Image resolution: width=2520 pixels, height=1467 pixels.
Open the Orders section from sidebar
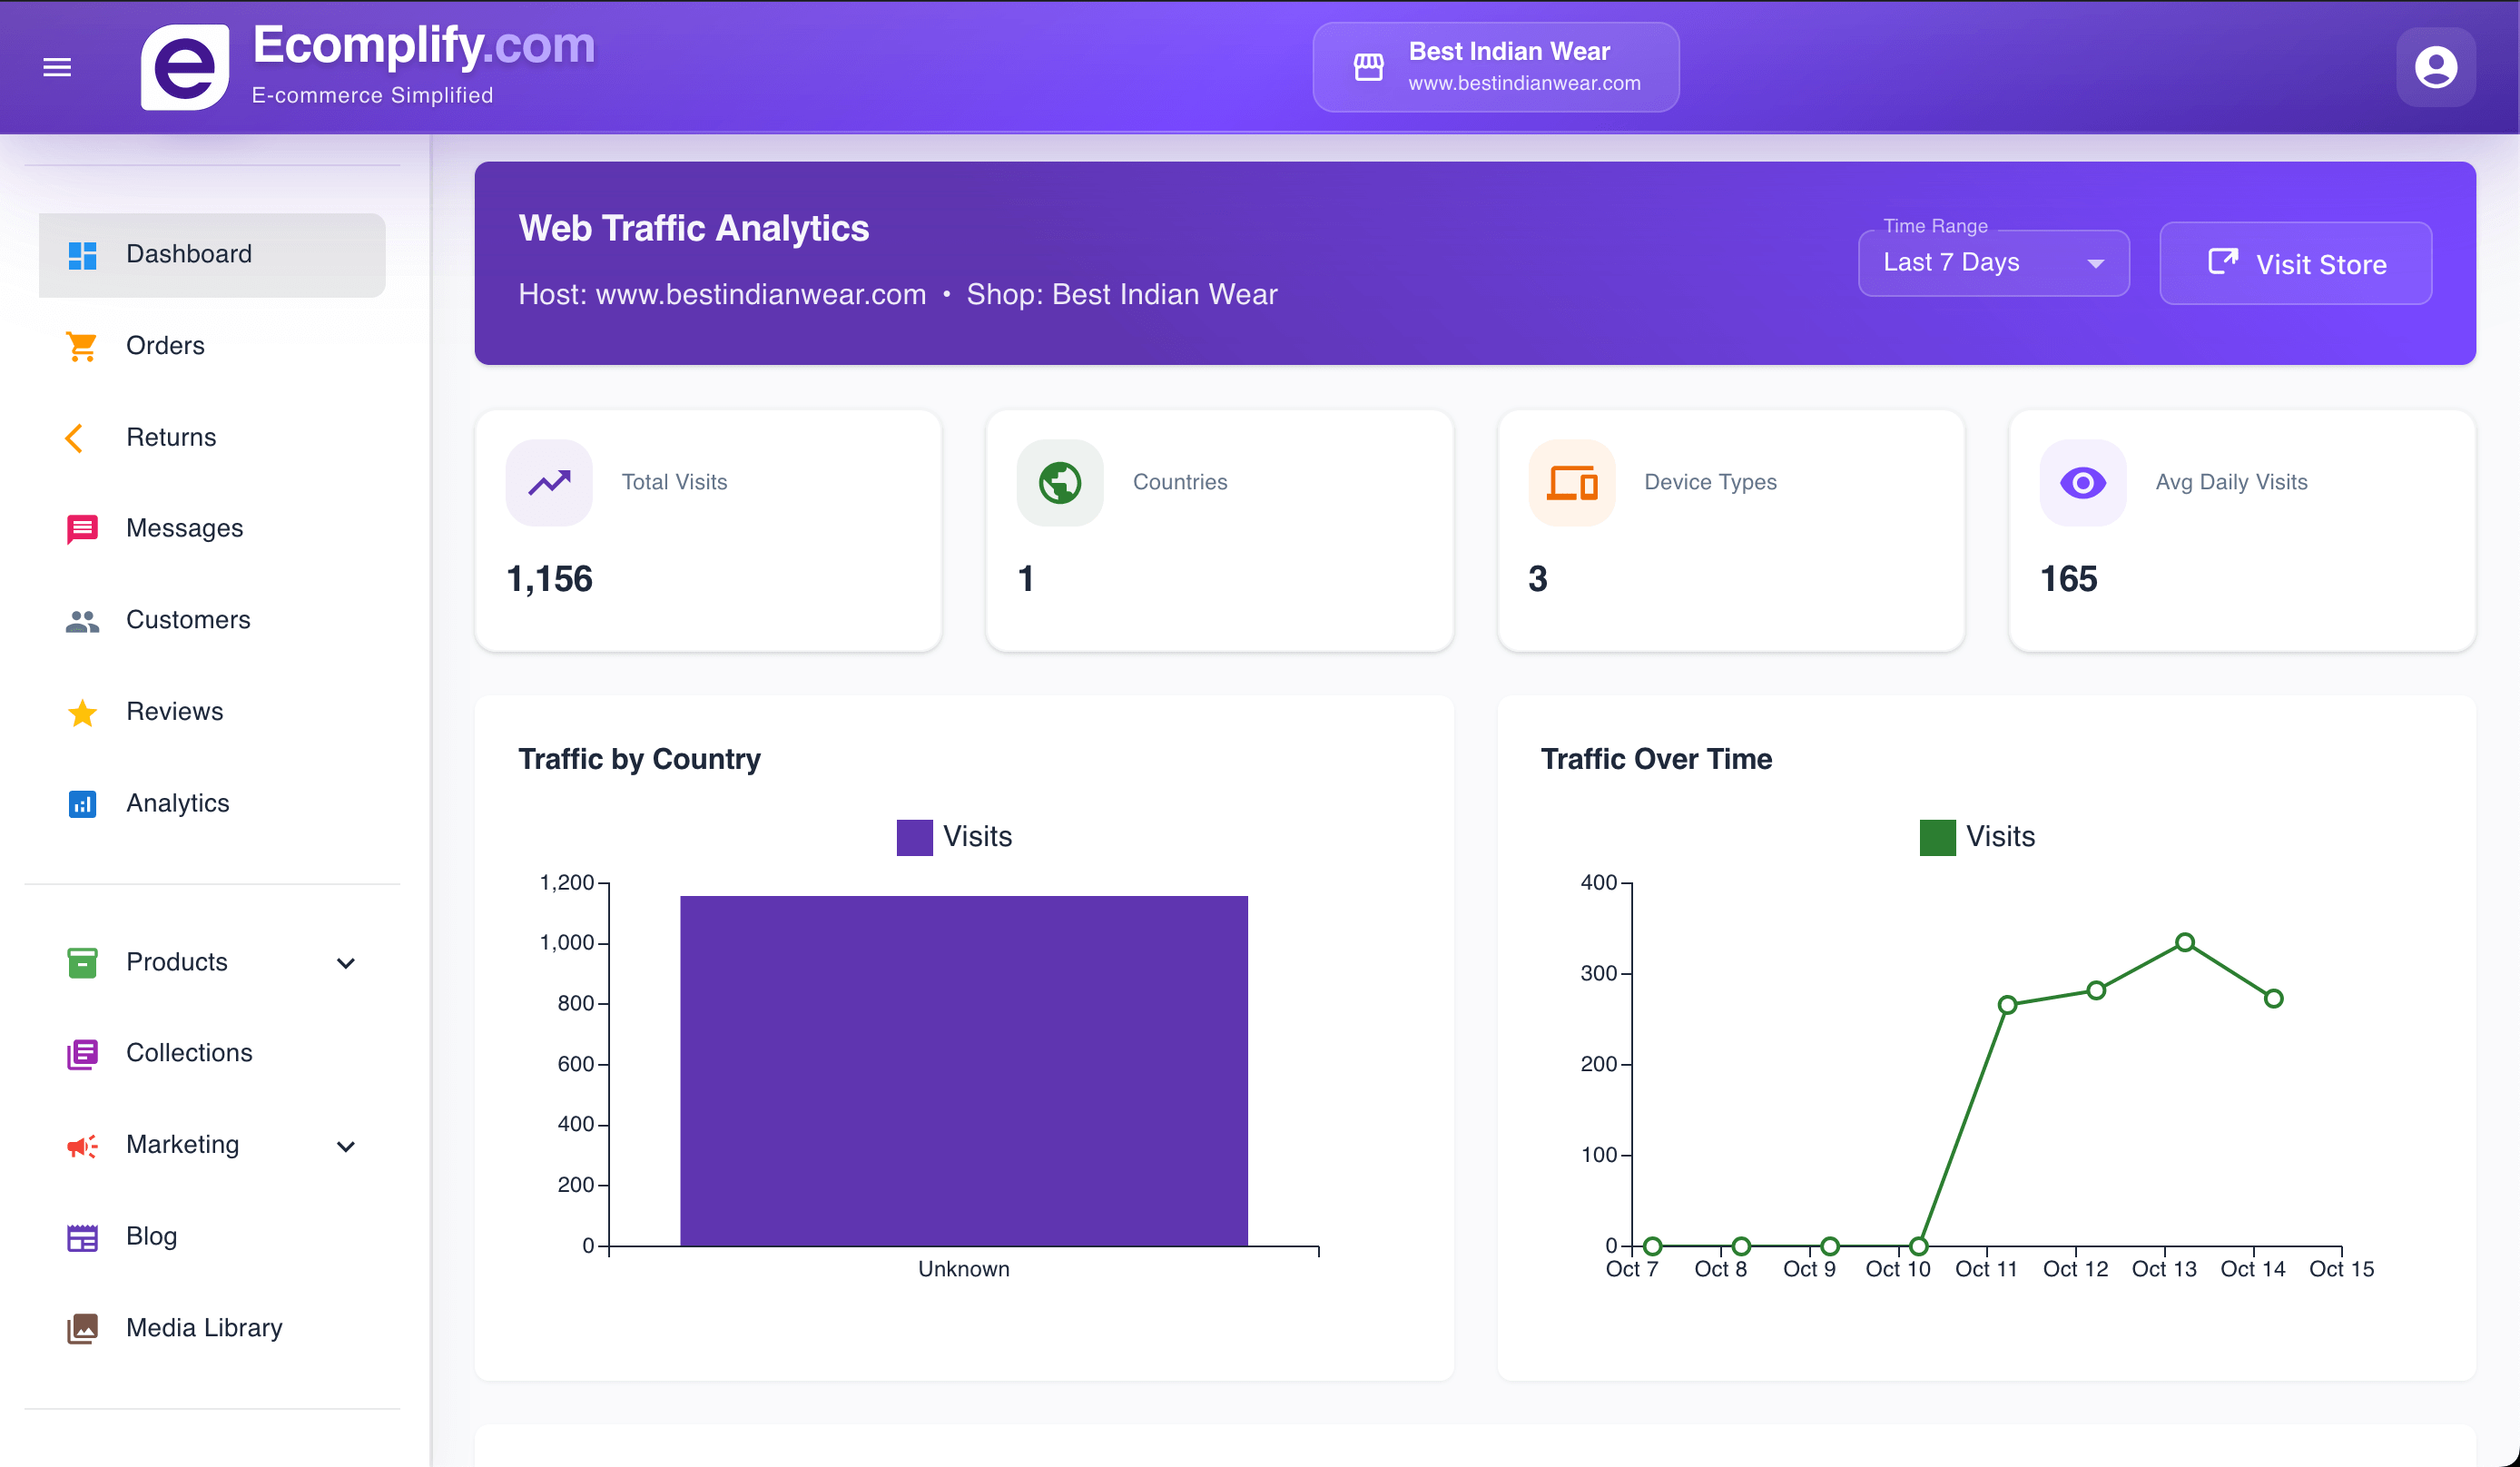coord(164,345)
